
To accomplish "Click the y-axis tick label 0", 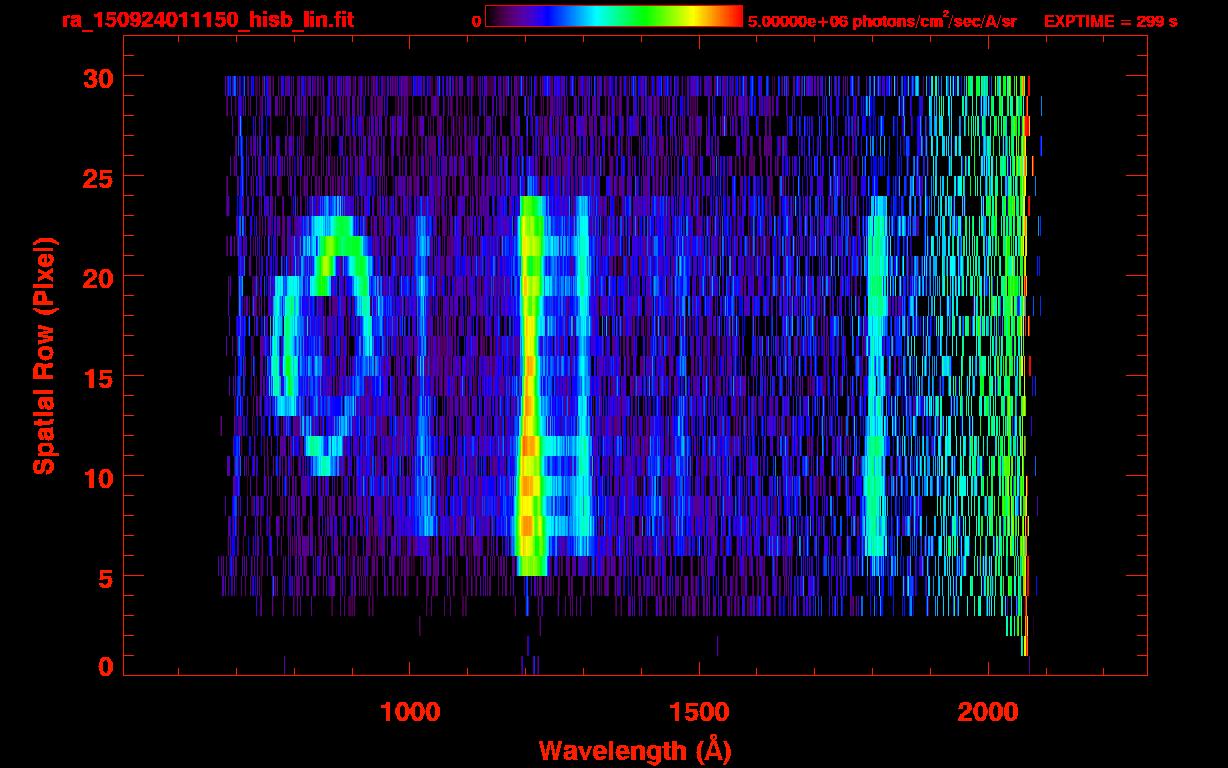I will click(105, 666).
